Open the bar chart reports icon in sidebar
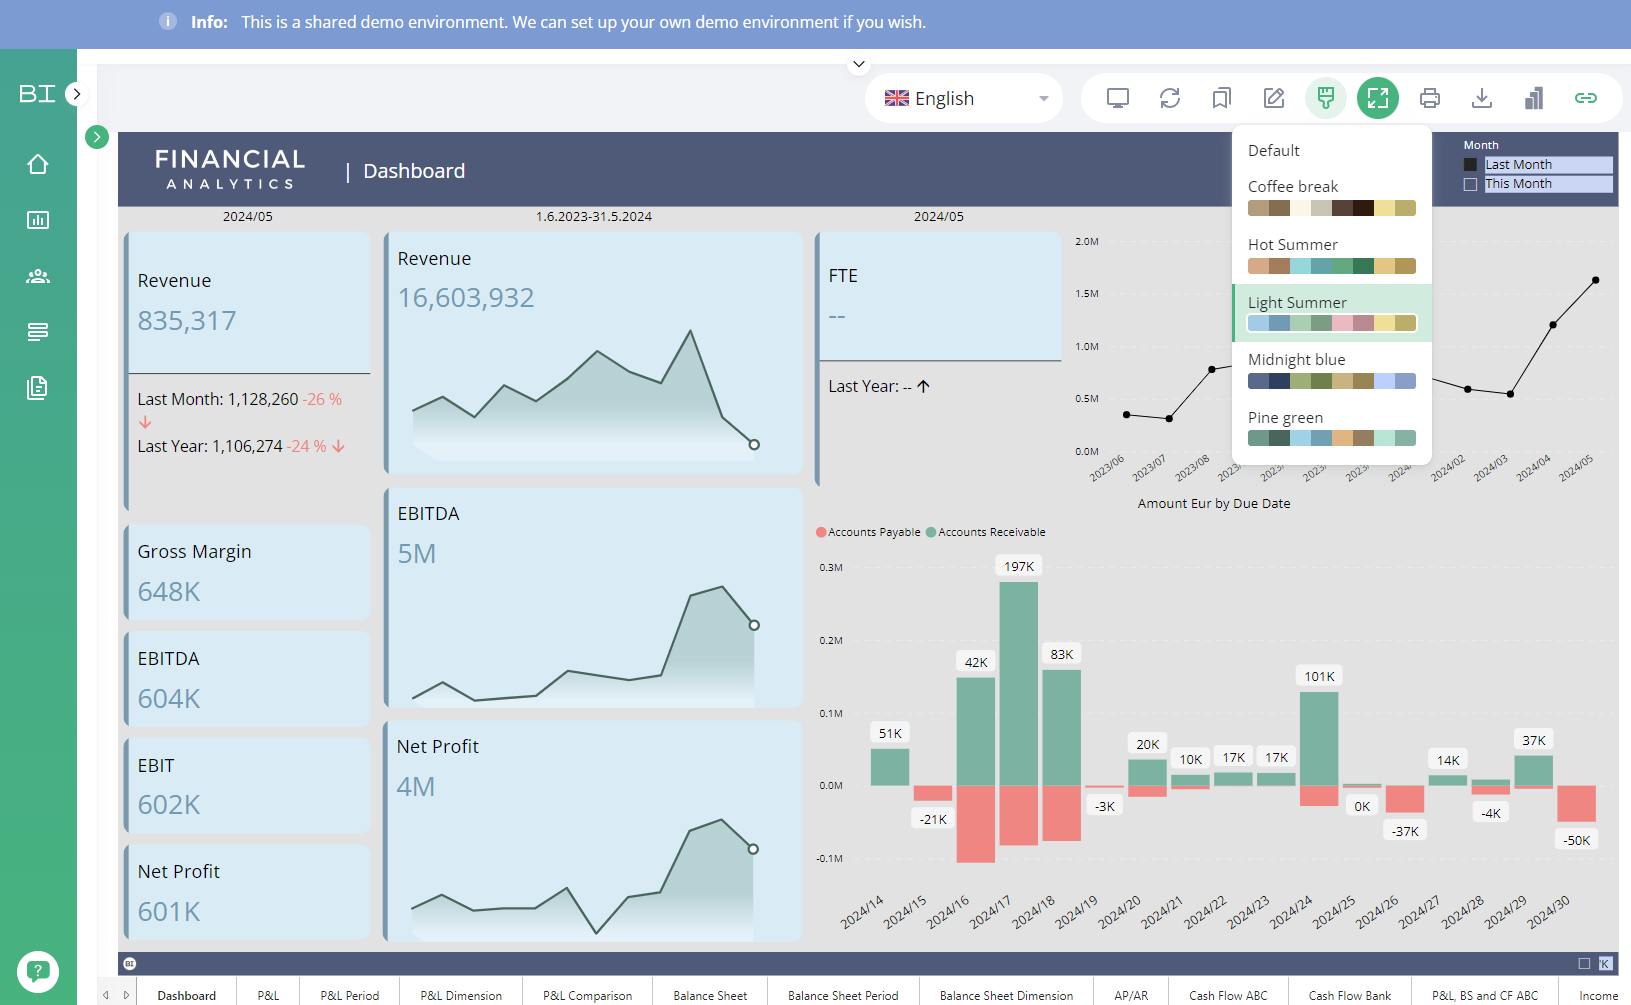Image resolution: width=1631 pixels, height=1005 pixels. pyautogui.click(x=38, y=220)
